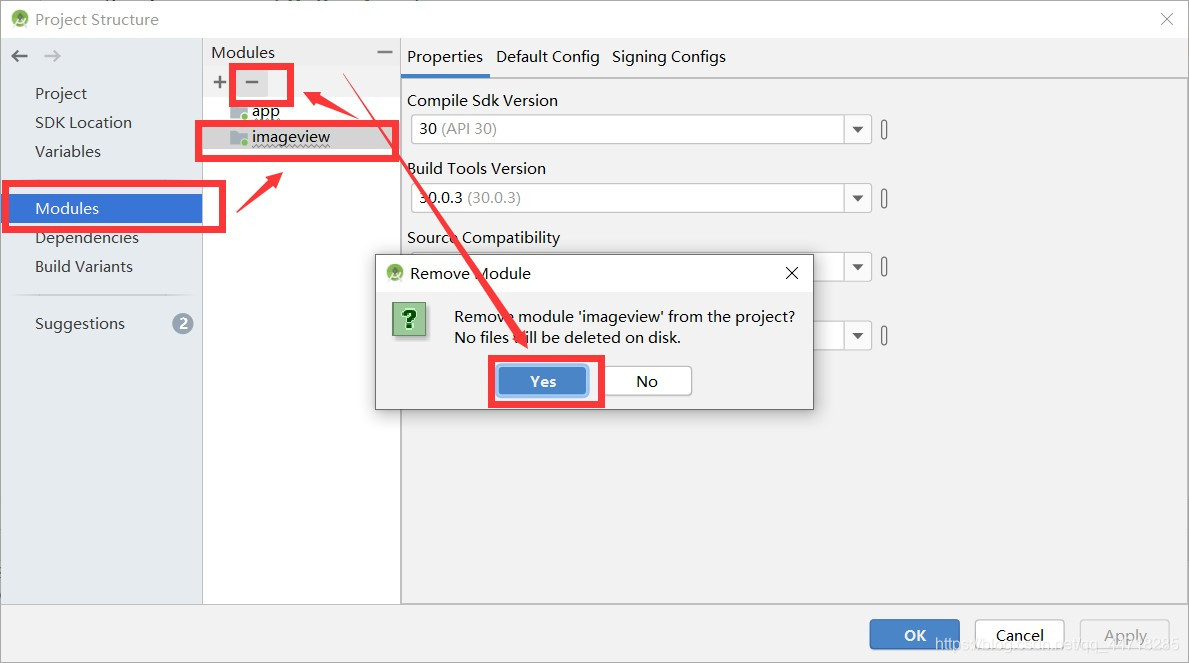Click variable binding icon for Build Tools Version
Screen dimensions: 1189x663
pos(884,199)
